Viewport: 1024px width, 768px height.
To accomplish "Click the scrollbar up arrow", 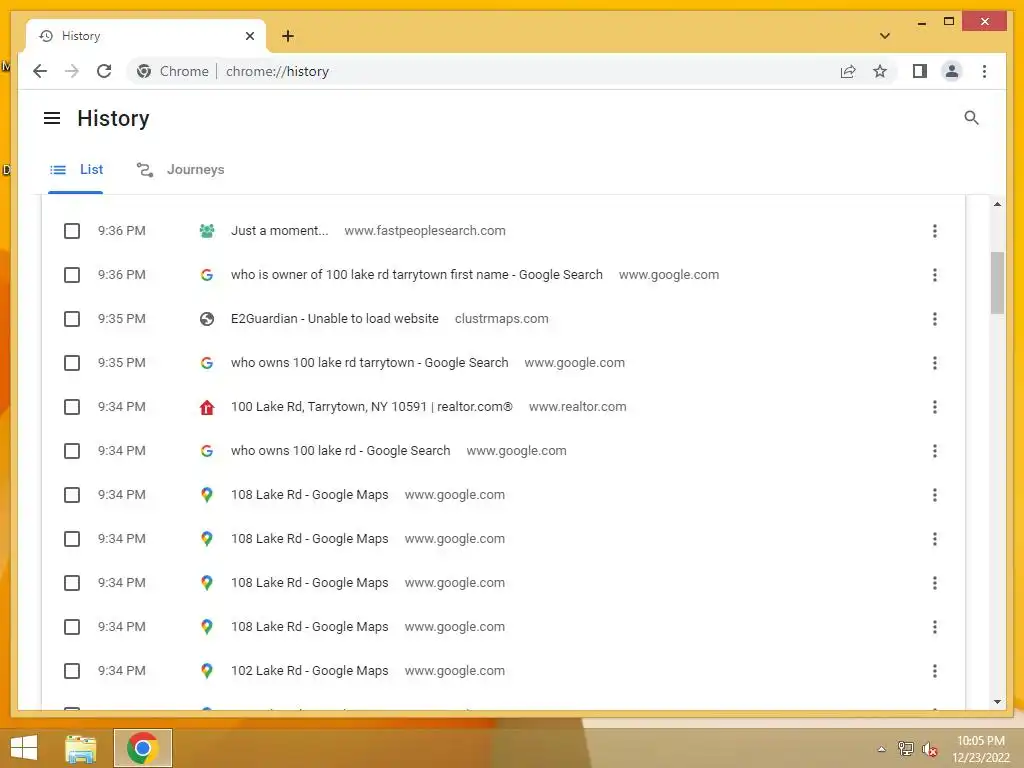I will [997, 204].
